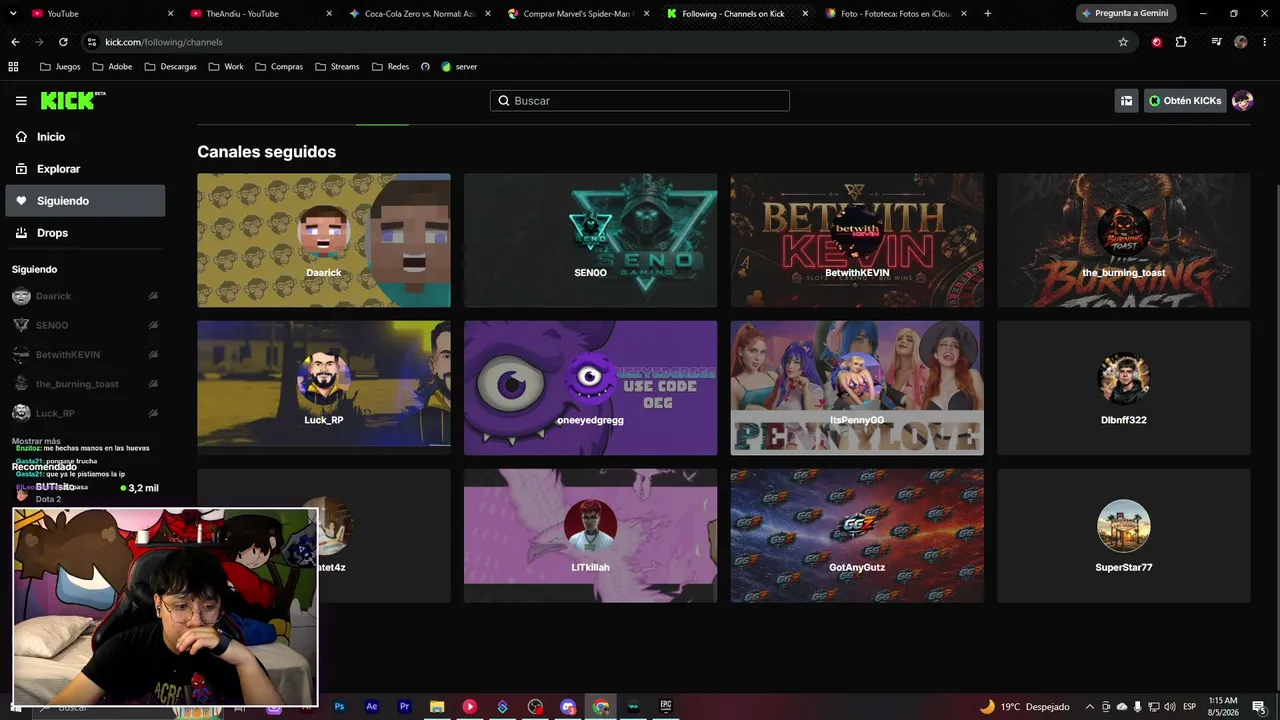Open the Redes bookmark folder
The width and height of the screenshot is (1280, 720).
tap(390, 67)
